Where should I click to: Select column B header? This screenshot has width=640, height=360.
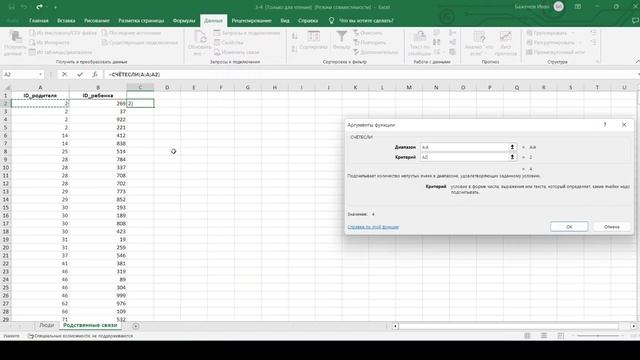tap(98, 87)
